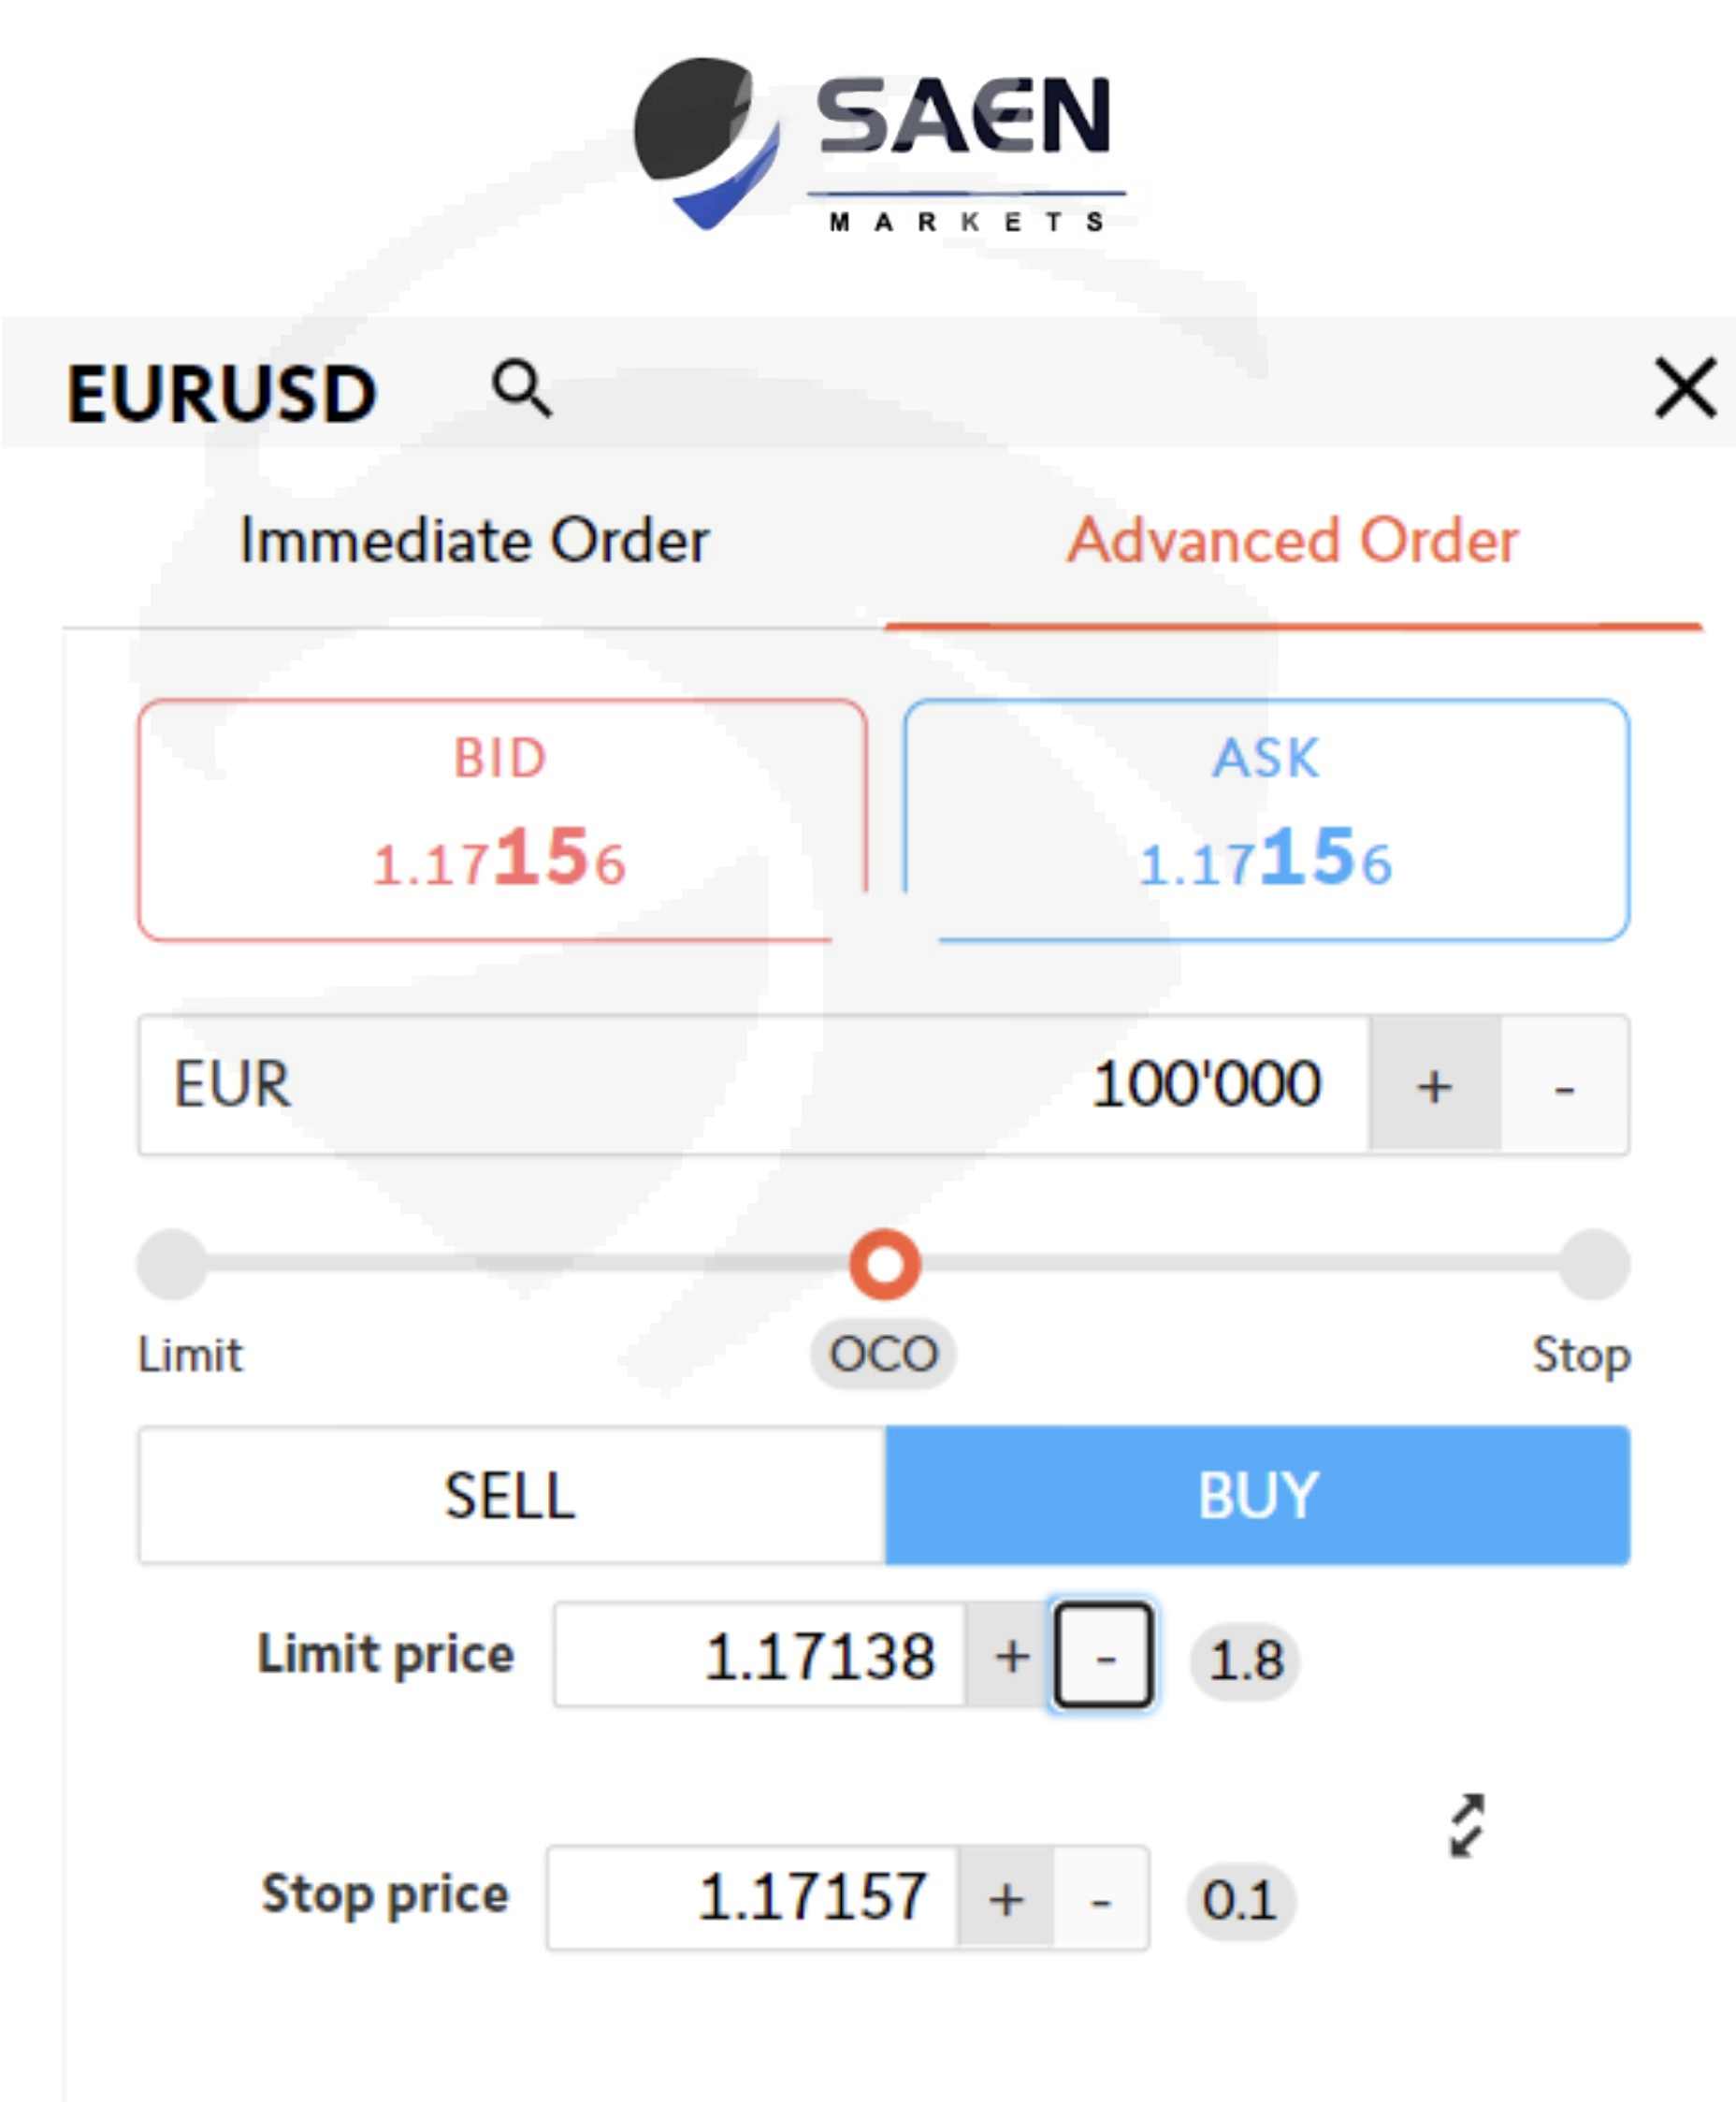This screenshot has height=2102, width=1736.
Task: Click the ASK price box
Action: [x=1266, y=819]
